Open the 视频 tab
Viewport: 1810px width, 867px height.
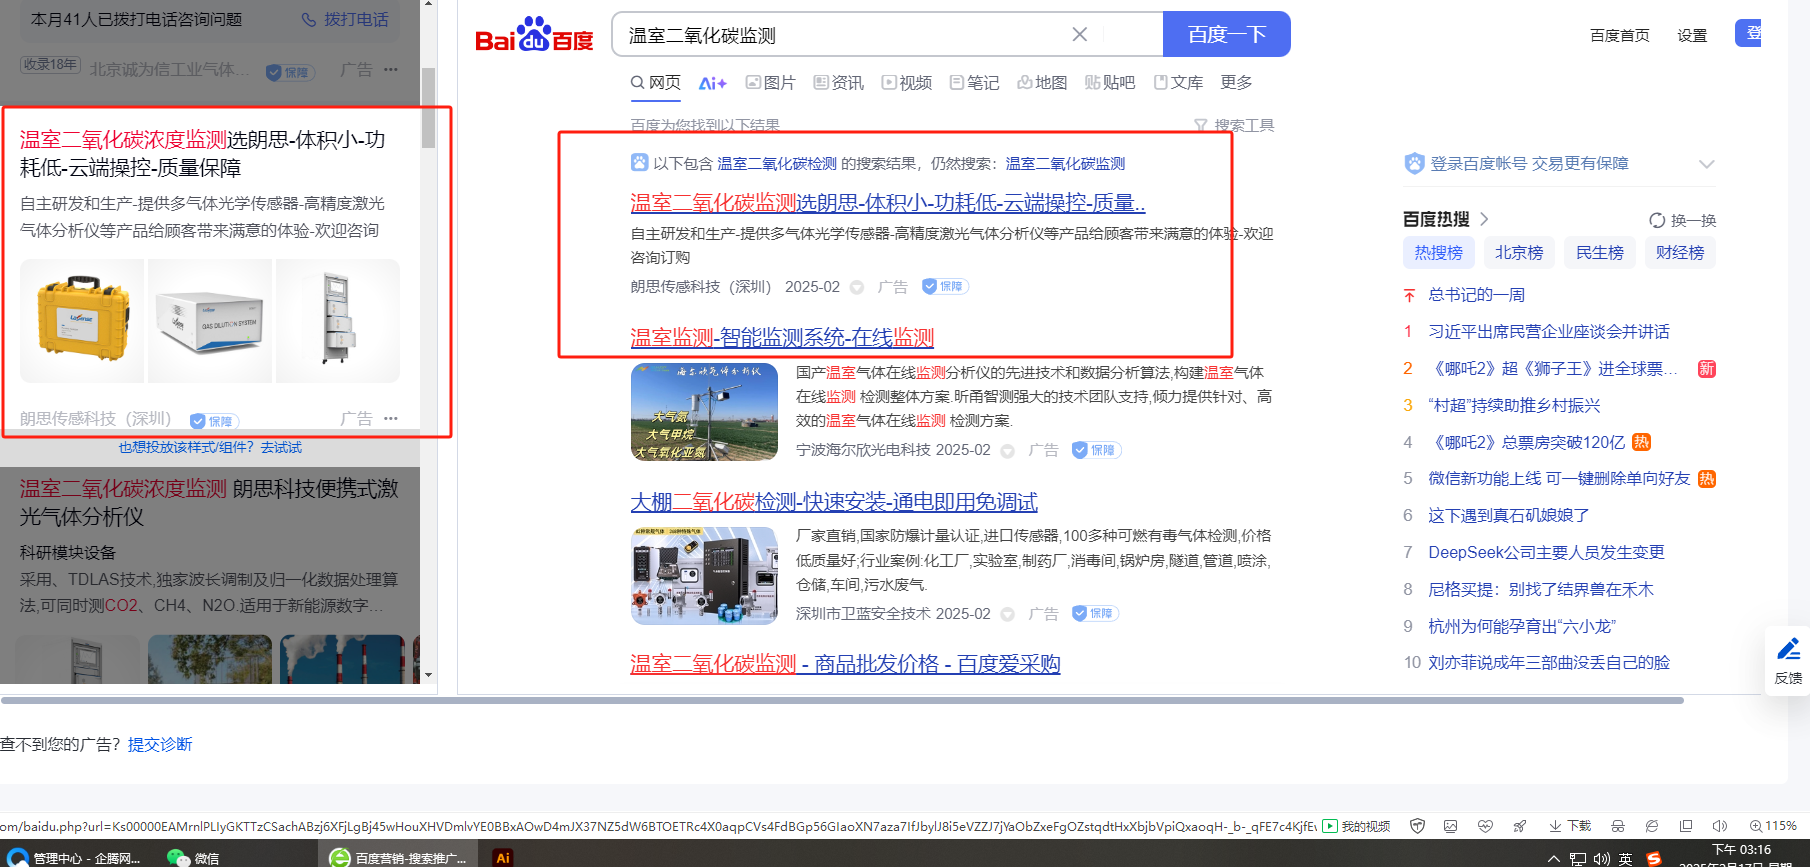click(x=907, y=83)
